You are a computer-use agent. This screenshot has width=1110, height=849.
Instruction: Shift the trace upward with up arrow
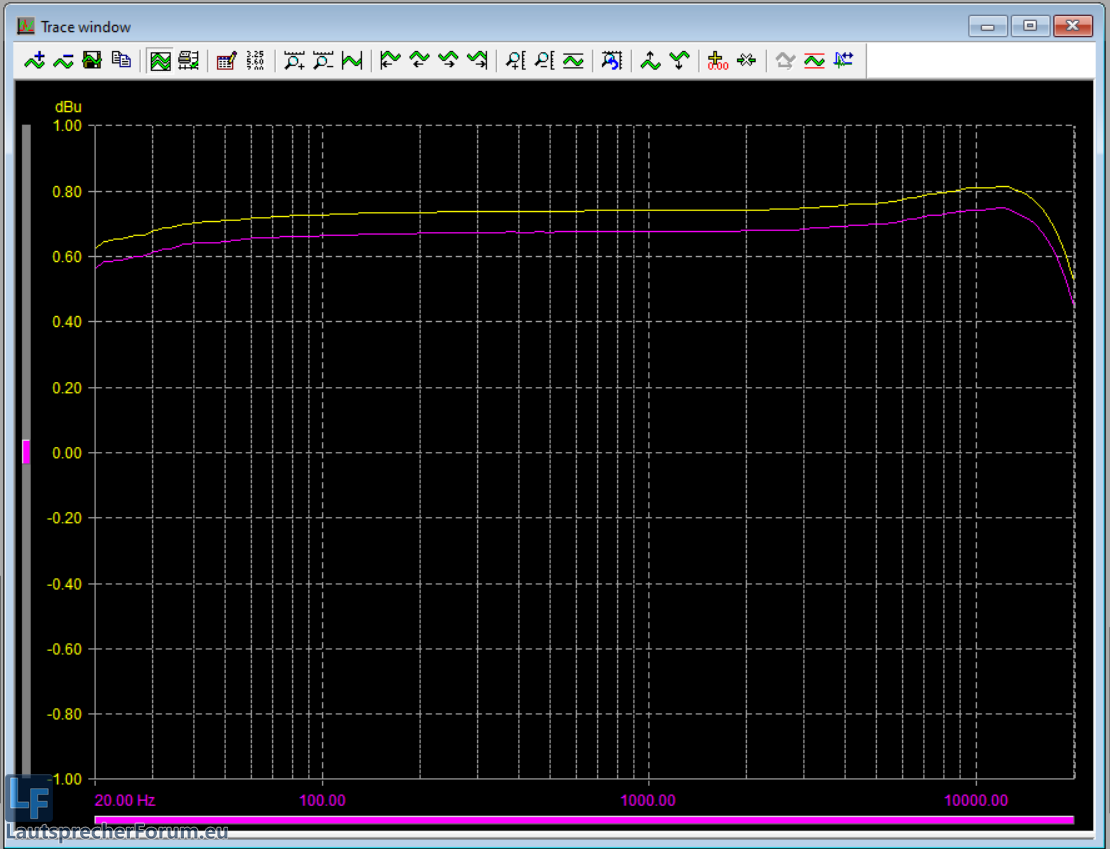click(651, 61)
